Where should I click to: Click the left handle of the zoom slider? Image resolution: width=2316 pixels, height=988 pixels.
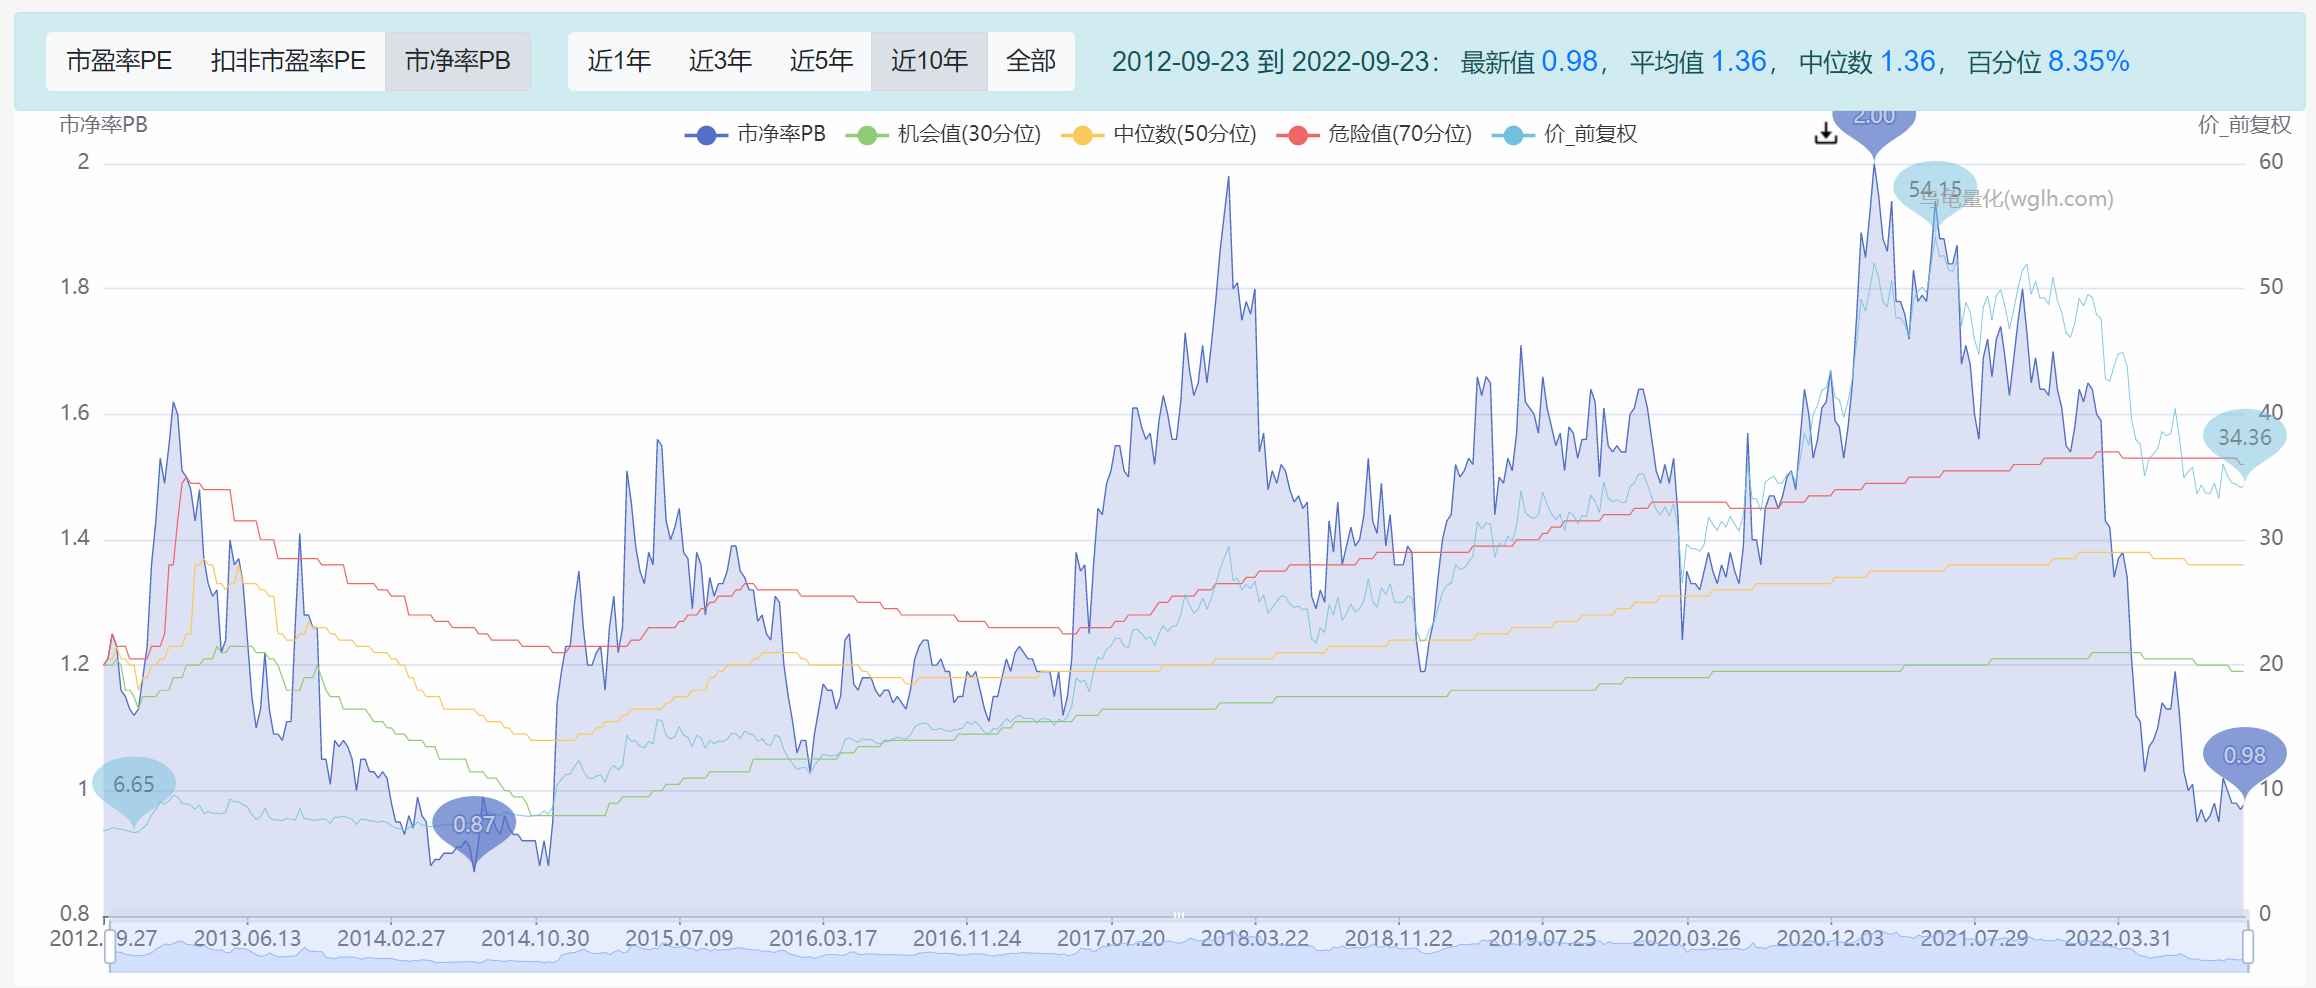[x=110, y=946]
